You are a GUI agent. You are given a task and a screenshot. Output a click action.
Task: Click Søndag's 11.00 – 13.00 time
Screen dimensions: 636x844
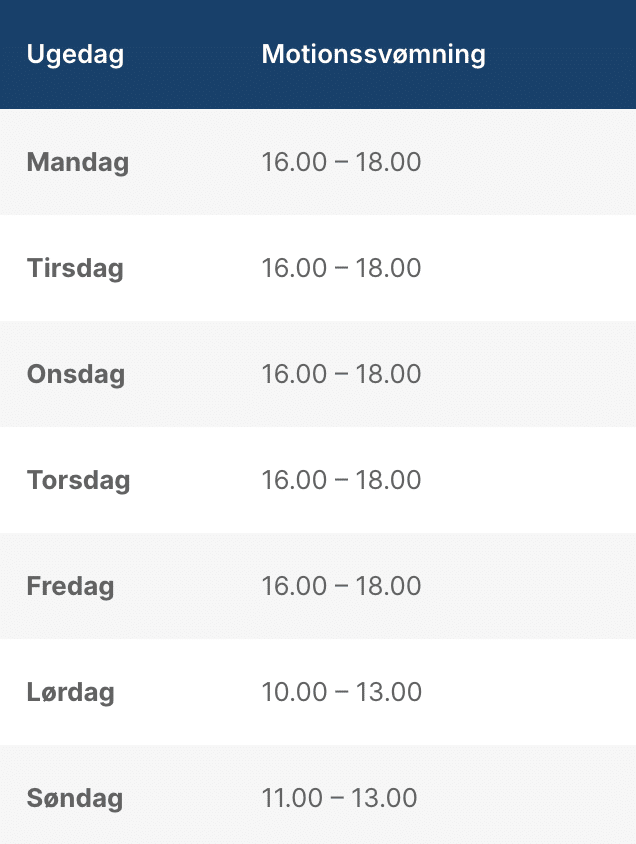pos(339,798)
